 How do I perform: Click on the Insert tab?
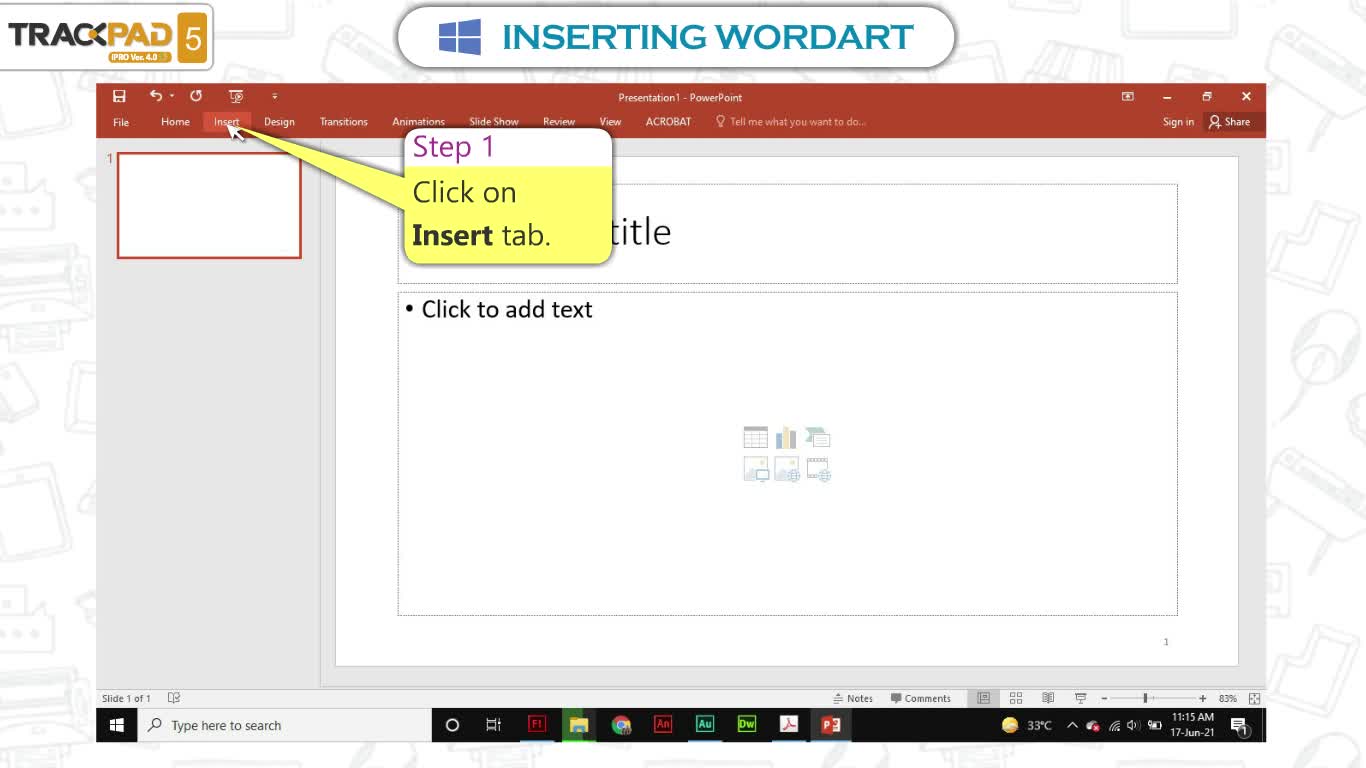coord(226,122)
